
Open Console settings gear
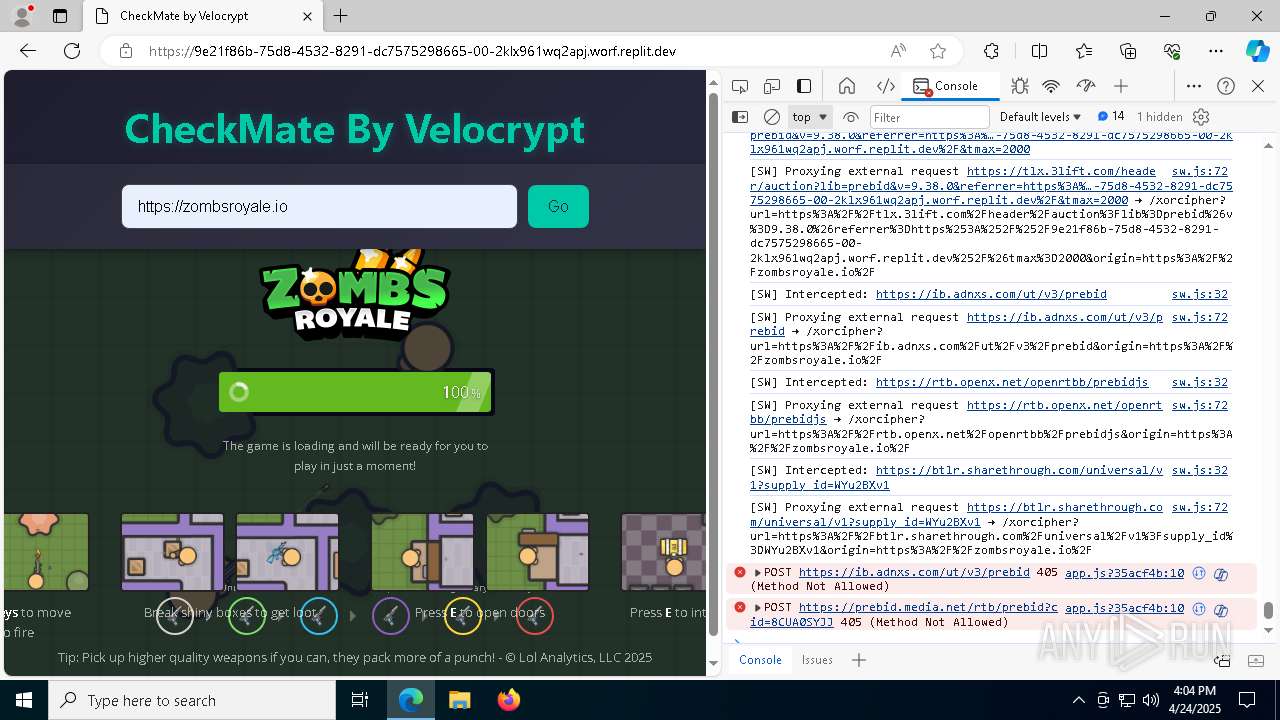(x=1201, y=117)
